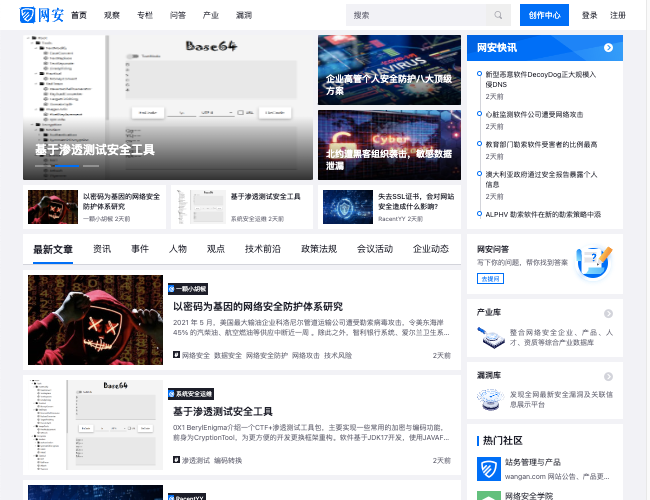The width and height of the screenshot is (650, 500).
Task: Select the third carousel indicator bar
Action: [x=91, y=166]
